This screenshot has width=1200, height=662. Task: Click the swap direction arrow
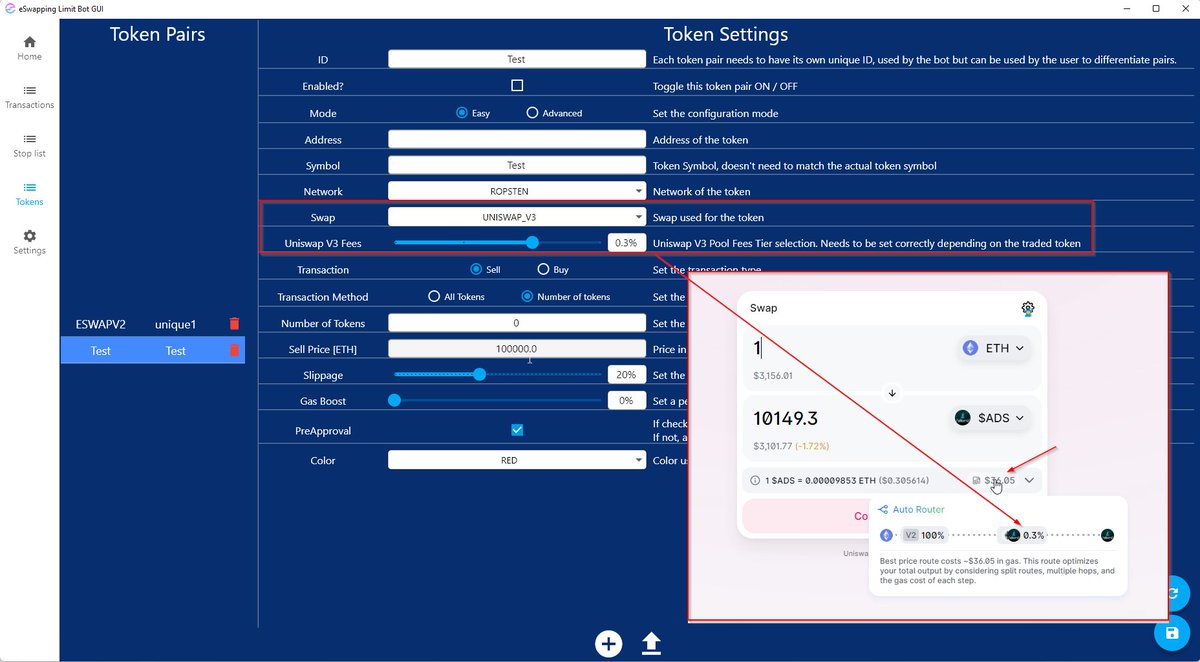point(892,393)
